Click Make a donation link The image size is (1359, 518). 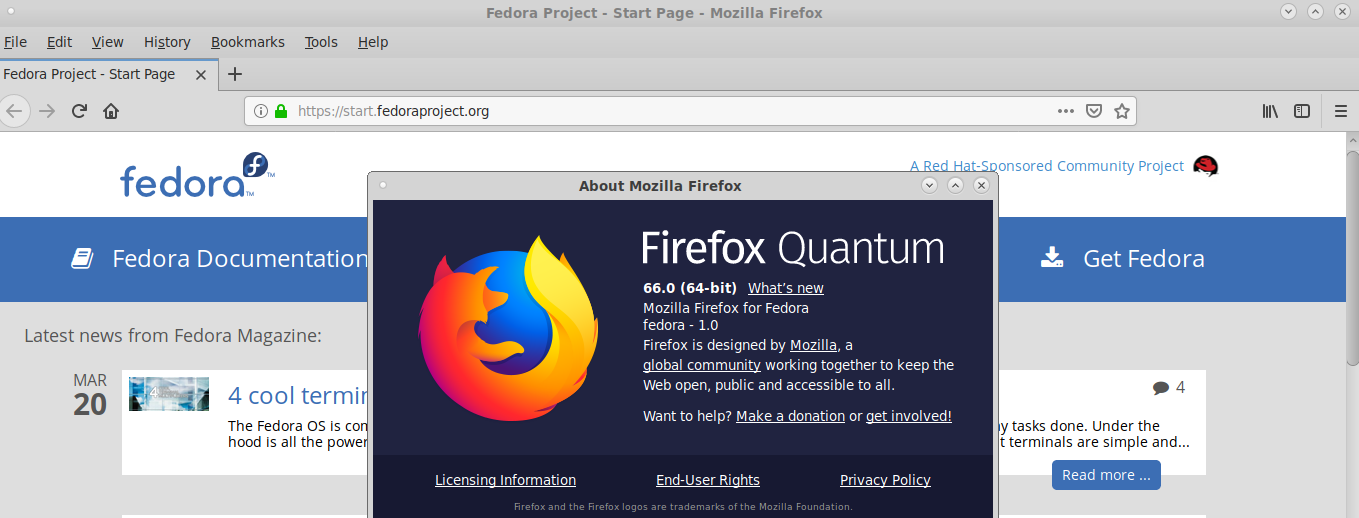coord(790,416)
